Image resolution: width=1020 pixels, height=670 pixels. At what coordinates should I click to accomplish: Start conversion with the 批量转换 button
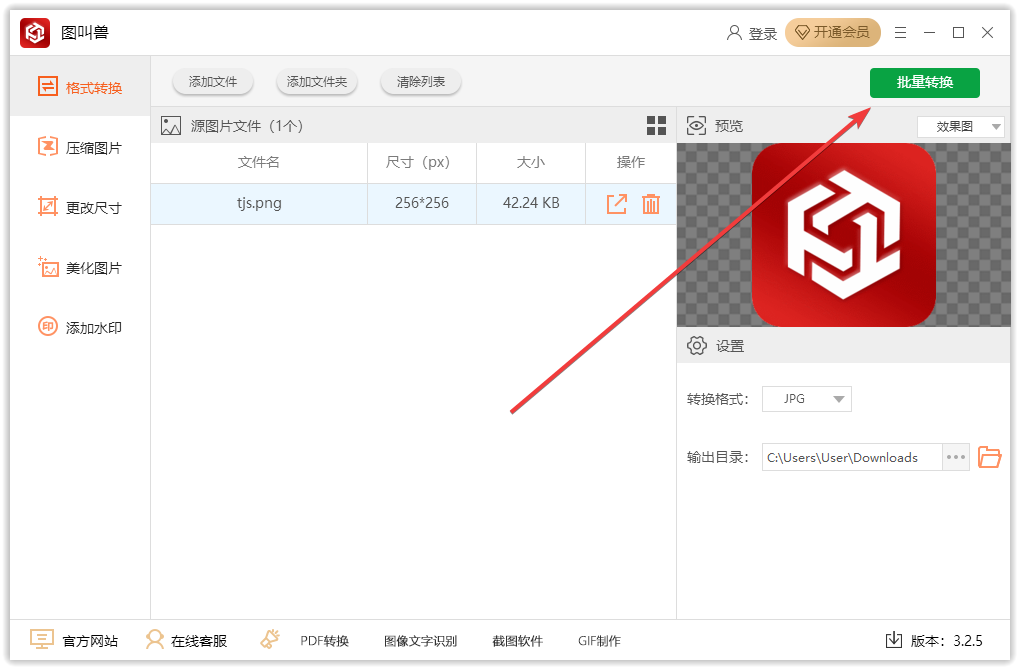(x=924, y=83)
